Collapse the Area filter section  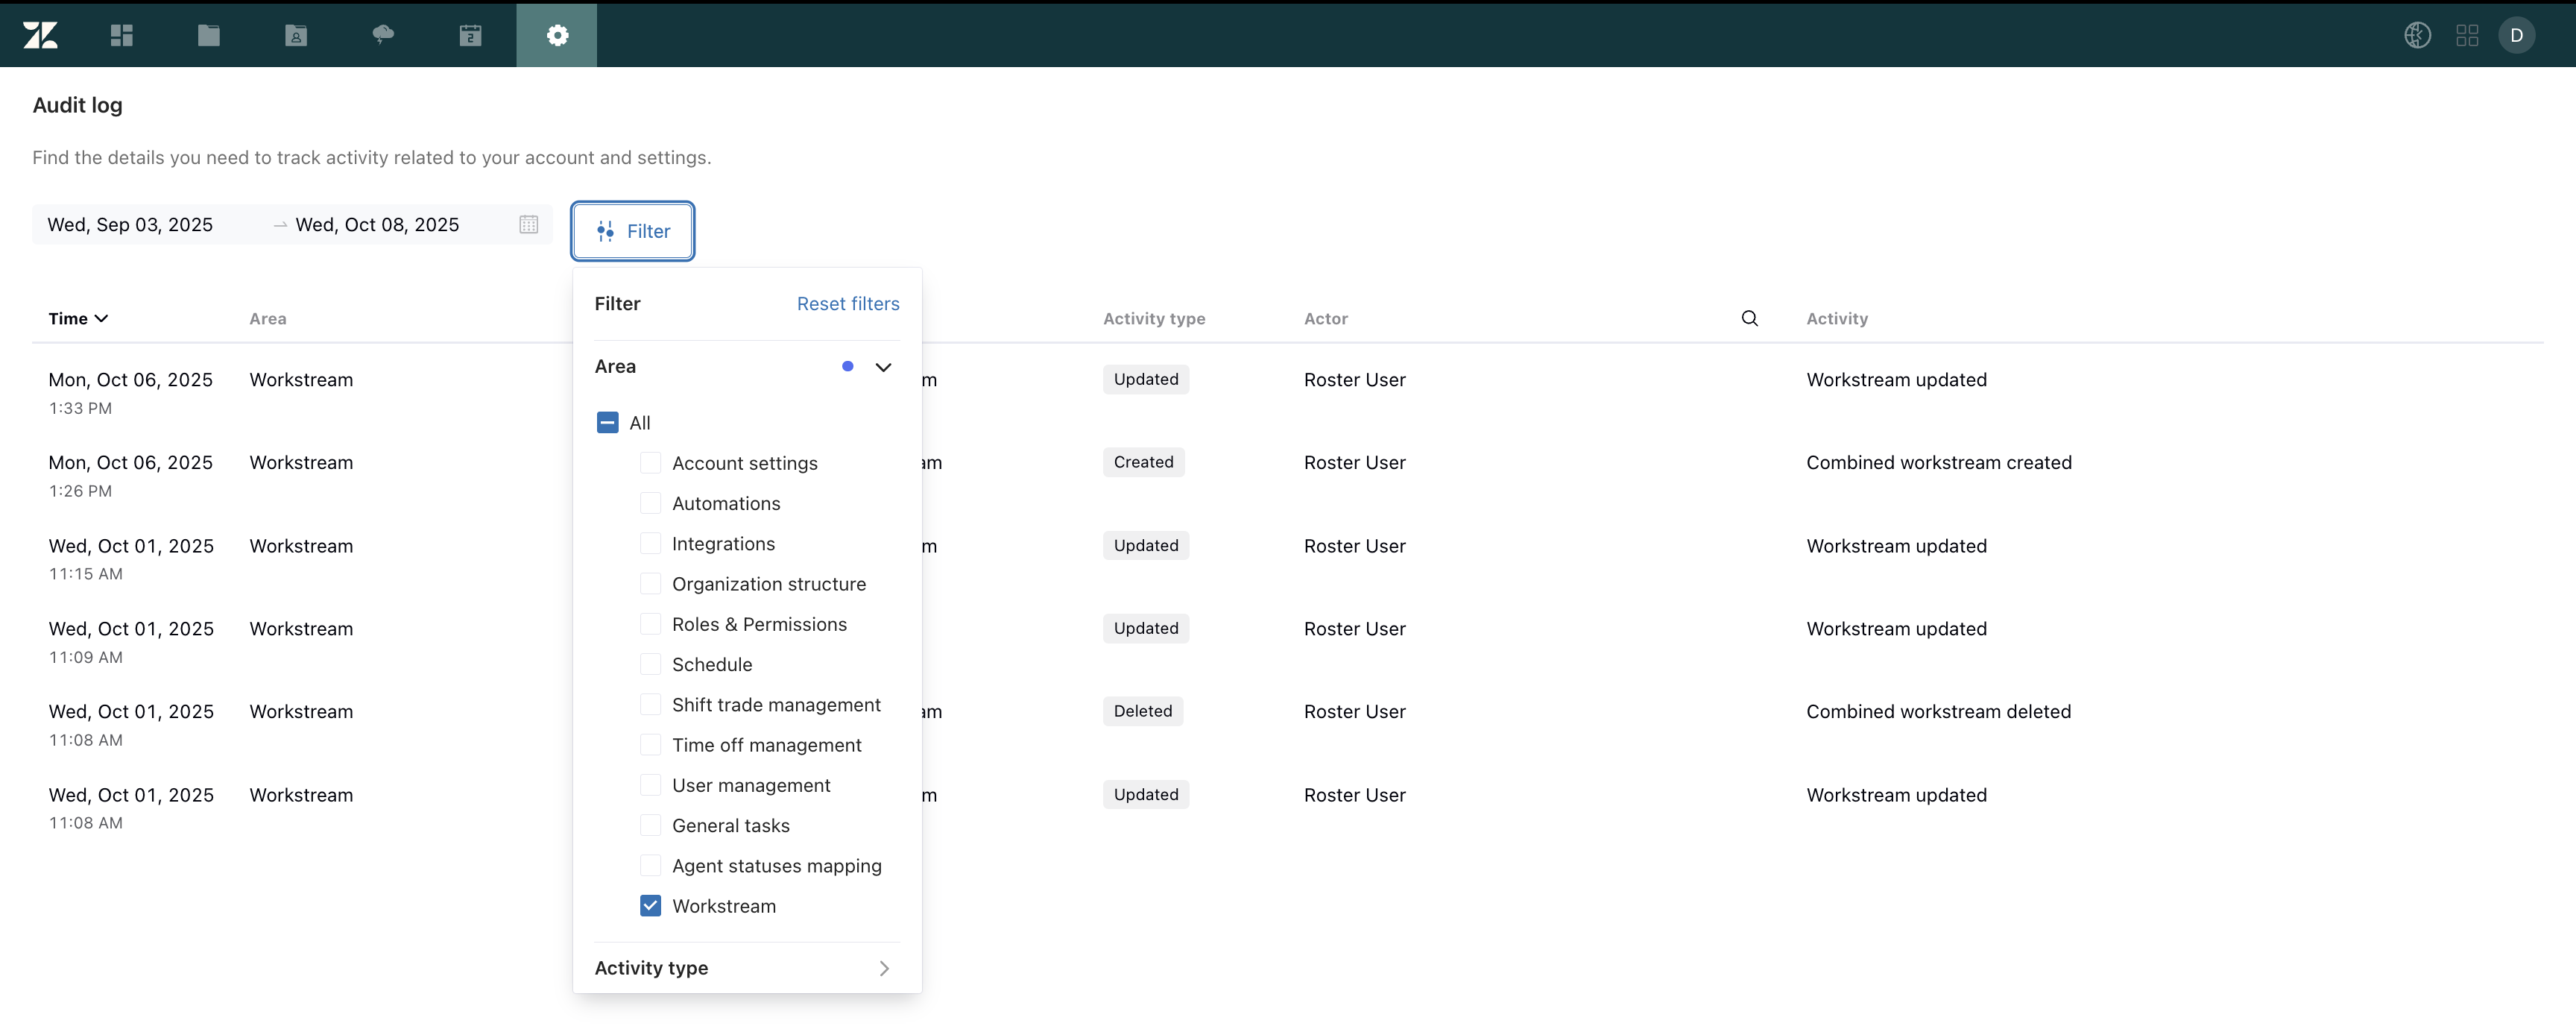[883, 367]
